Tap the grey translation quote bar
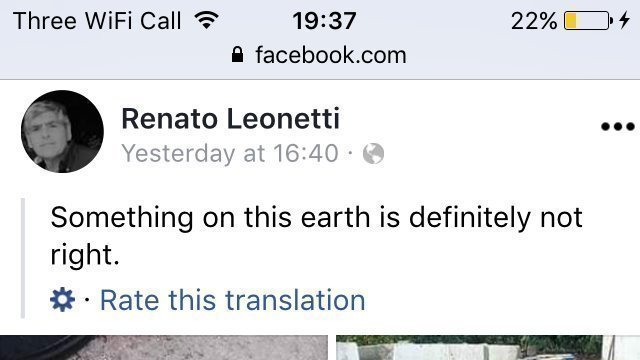 pos(23,258)
